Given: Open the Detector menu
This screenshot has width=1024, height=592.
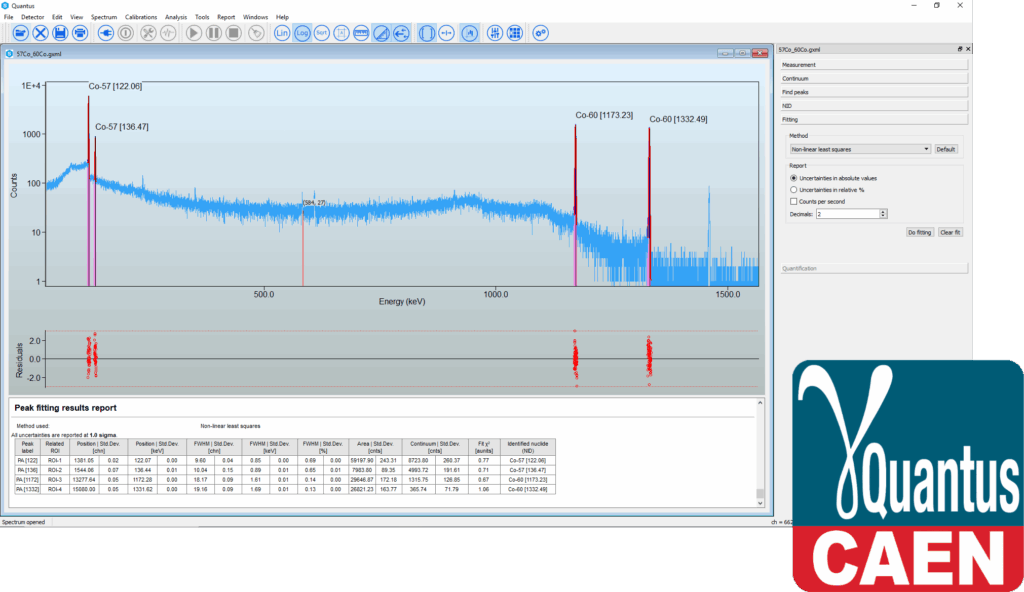Looking at the screenshot, I should click(x=33, y=17).
